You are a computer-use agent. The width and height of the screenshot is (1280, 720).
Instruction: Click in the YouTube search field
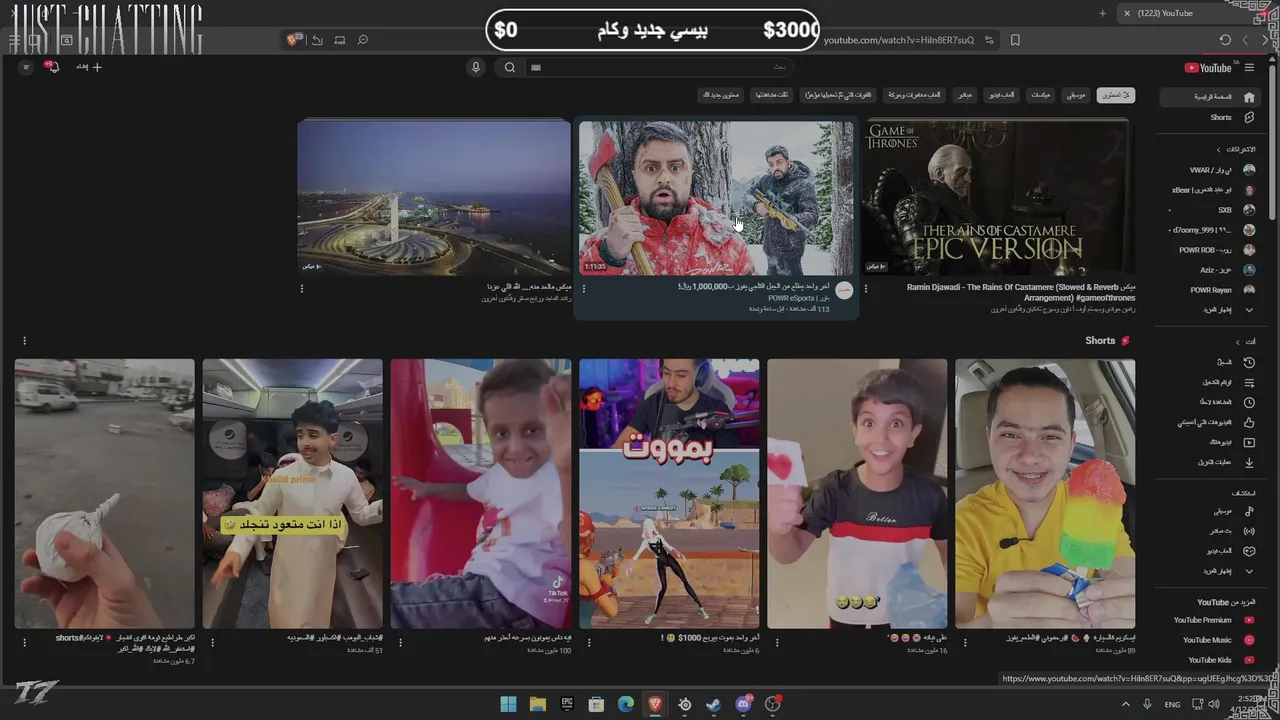coord(660,67)
